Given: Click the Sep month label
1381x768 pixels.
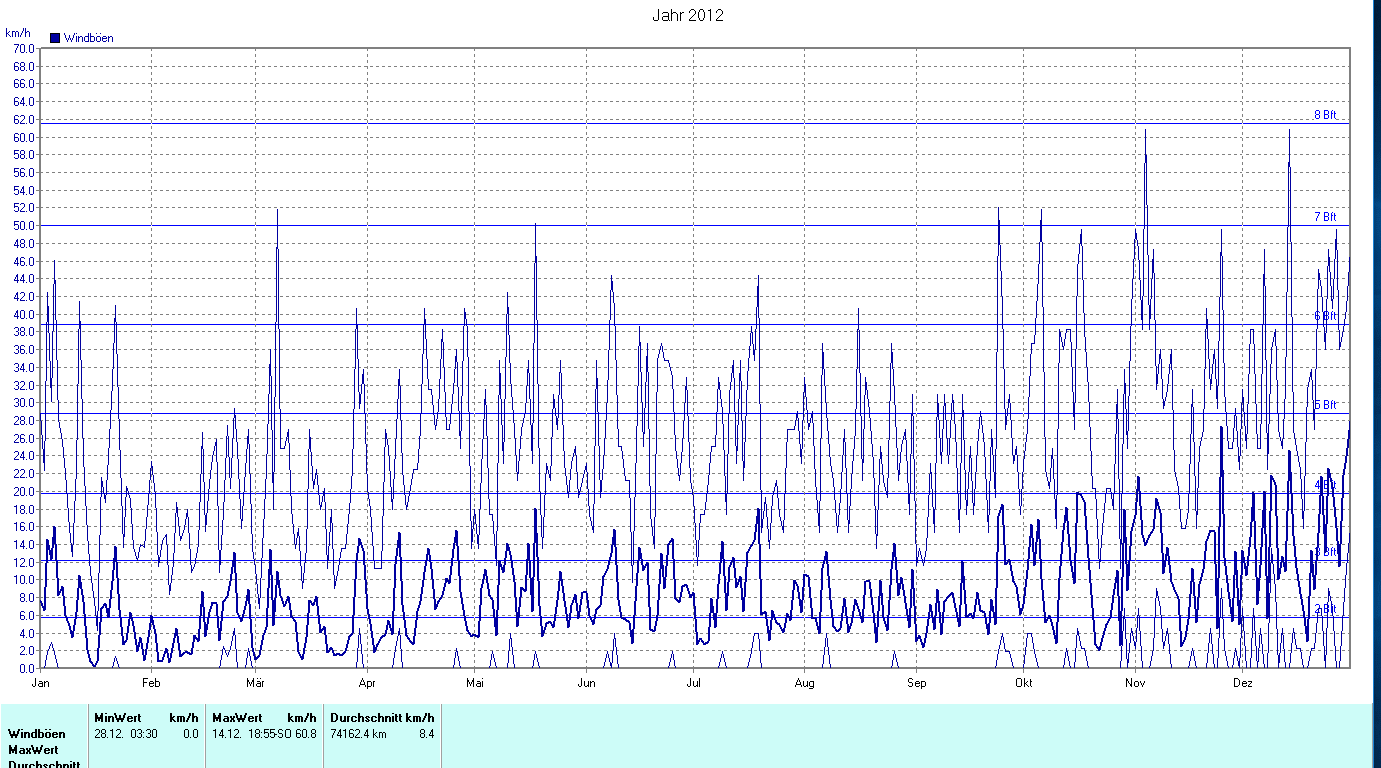Looking at the screenshot, I should pyautogui.click(x=917, y=684).
